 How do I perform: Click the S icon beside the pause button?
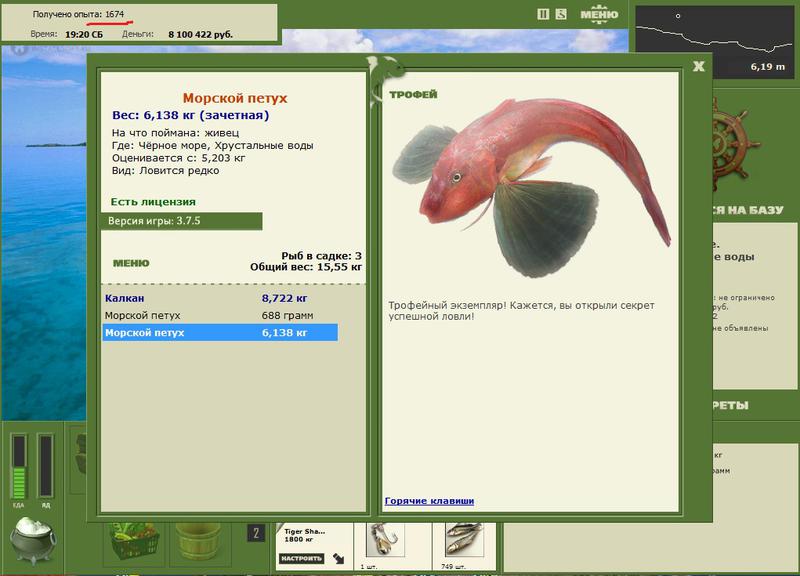(x=561, y=14)
